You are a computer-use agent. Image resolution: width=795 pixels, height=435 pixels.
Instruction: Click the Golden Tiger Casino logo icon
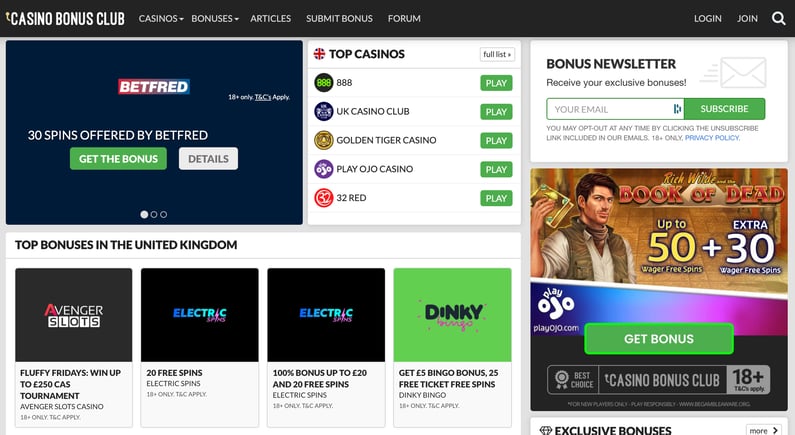tap(323, 140)
